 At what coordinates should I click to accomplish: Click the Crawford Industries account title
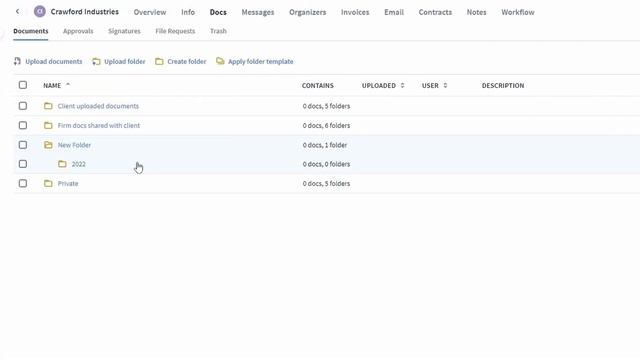tap(84, 11)
